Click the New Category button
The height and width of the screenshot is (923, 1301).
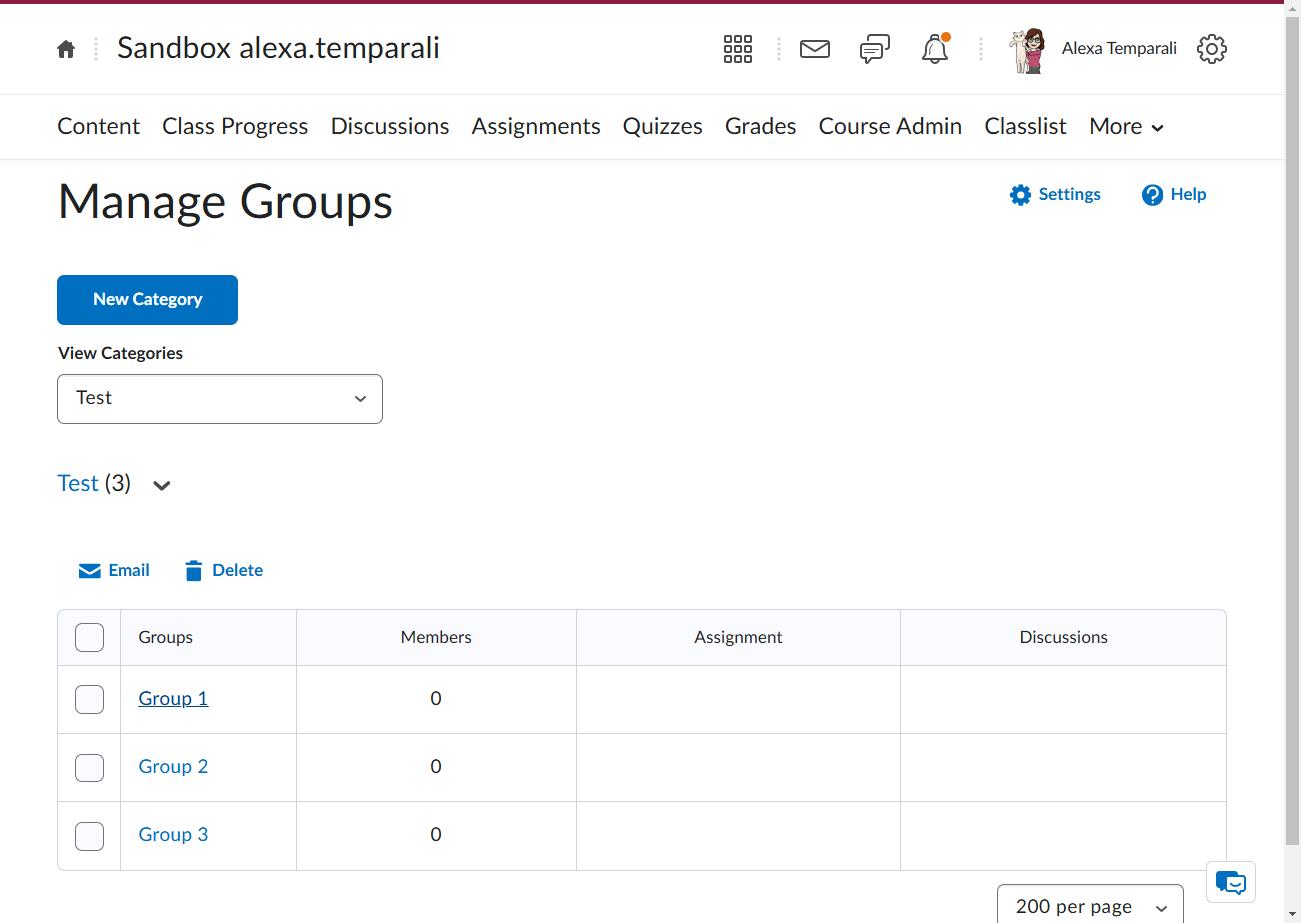[147, 300]
